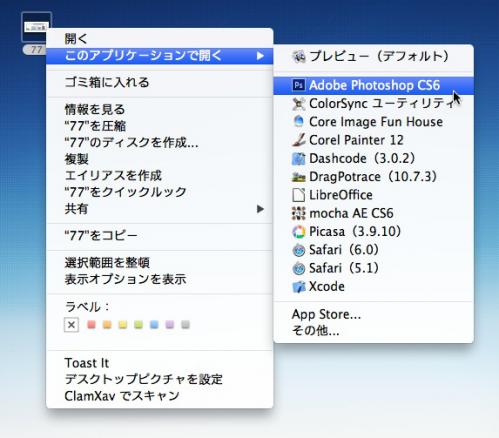Click the Corel Painter 12 brush icon
This screenshot has width=499, height=438.
pos(299,140)
